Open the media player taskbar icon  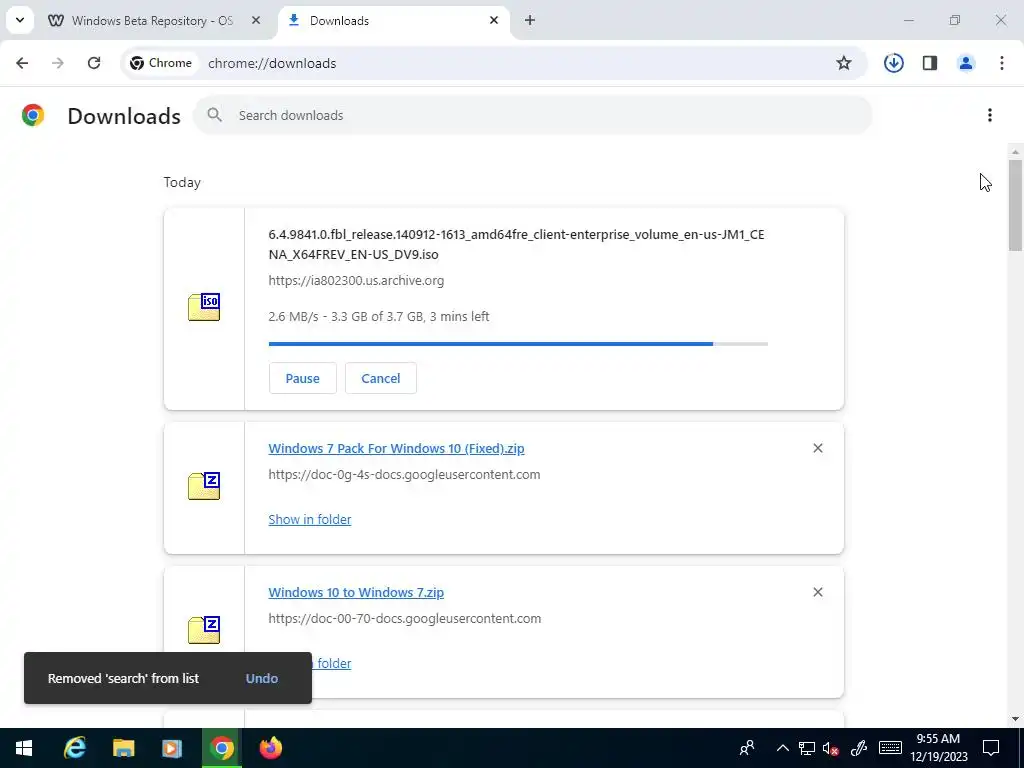172,748
